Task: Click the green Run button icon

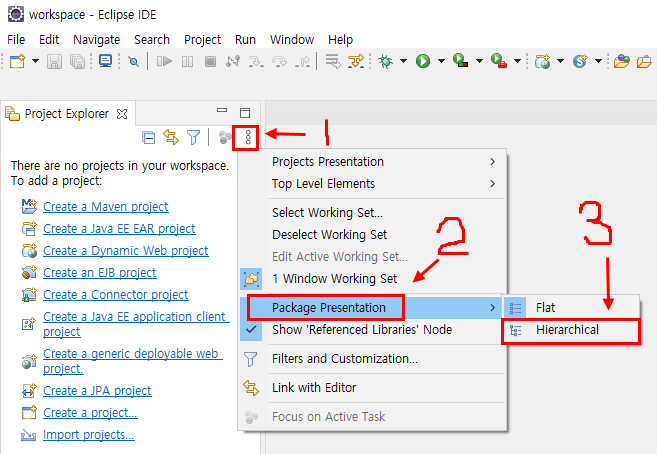Action: (423, 62)
